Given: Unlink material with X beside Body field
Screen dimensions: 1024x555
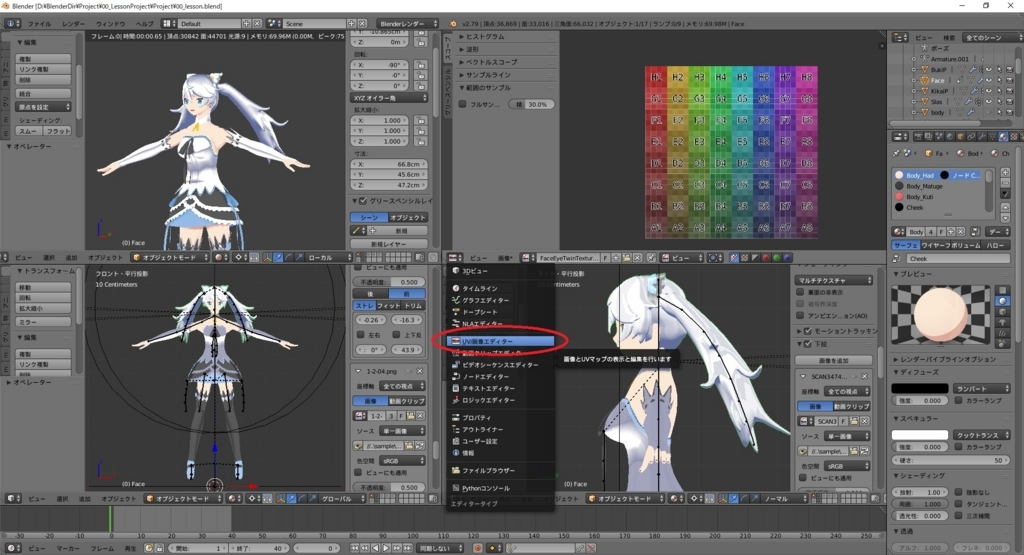Looking at the screenshot, I should [x=960, y=232].
